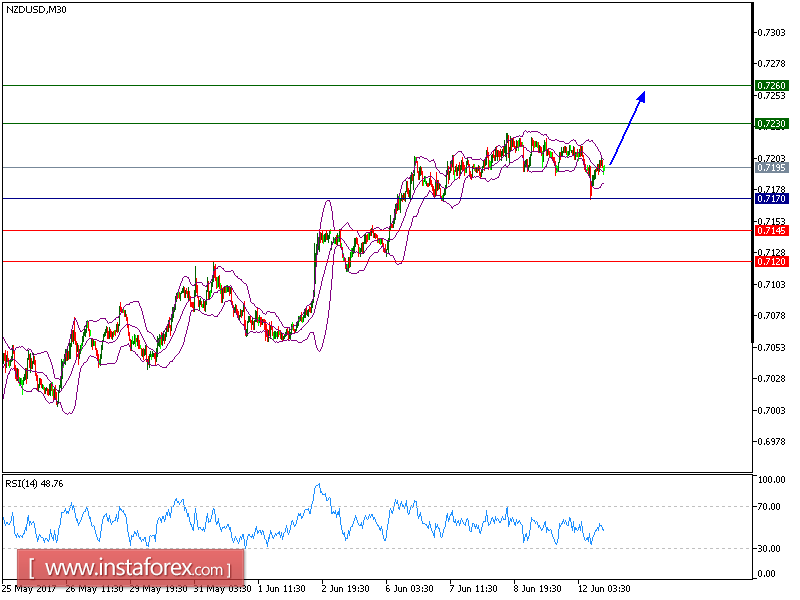Click the RSI peak near 2 Jun 19:30

click(x=318, y=483)
